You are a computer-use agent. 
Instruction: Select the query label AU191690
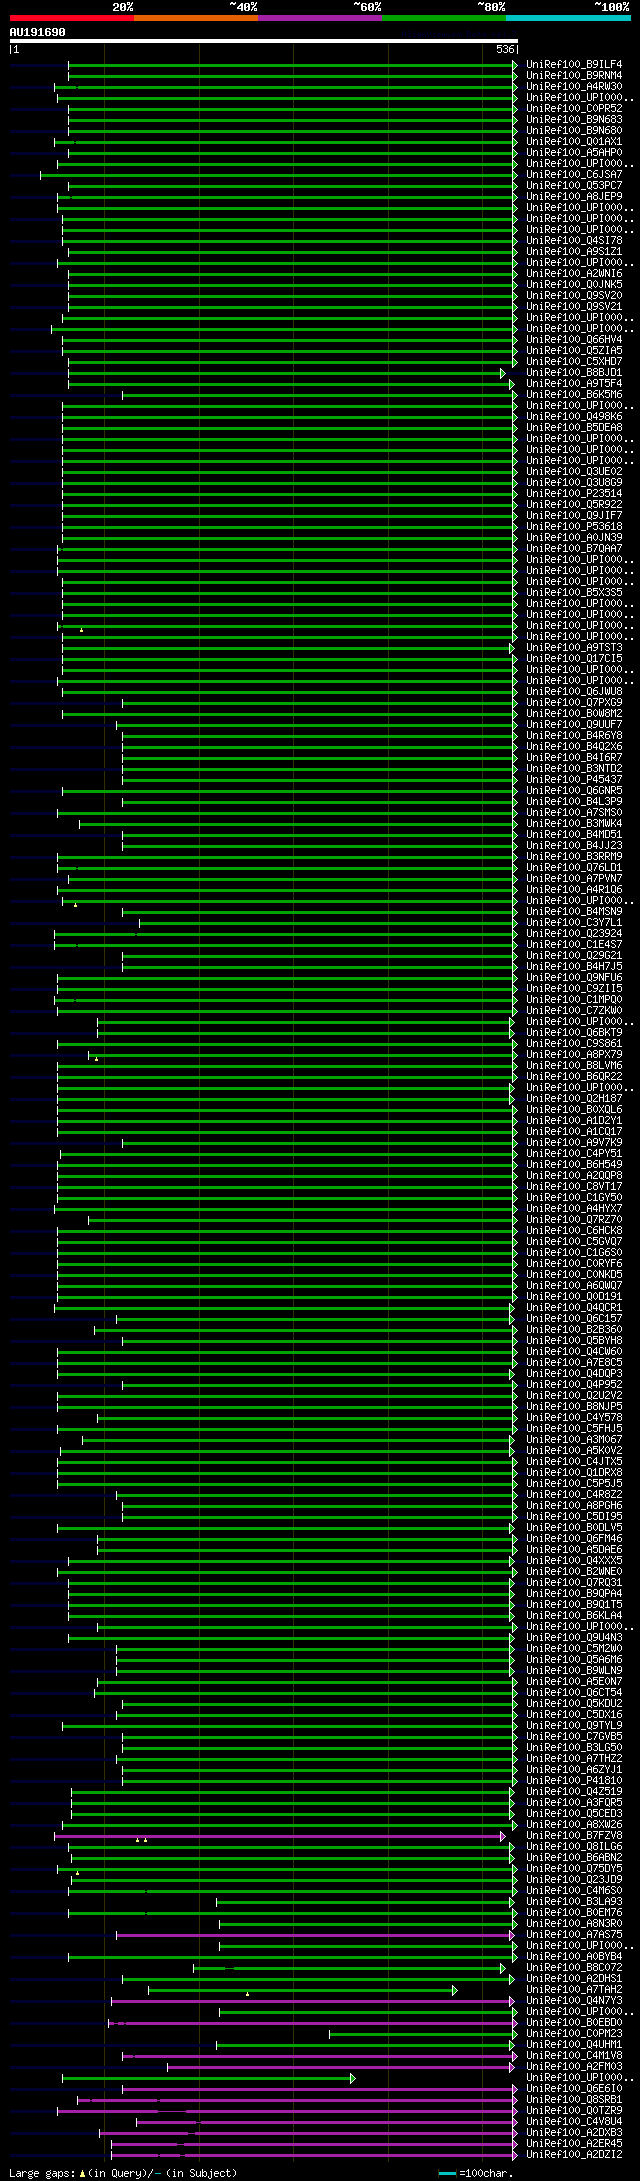[37, 32]
